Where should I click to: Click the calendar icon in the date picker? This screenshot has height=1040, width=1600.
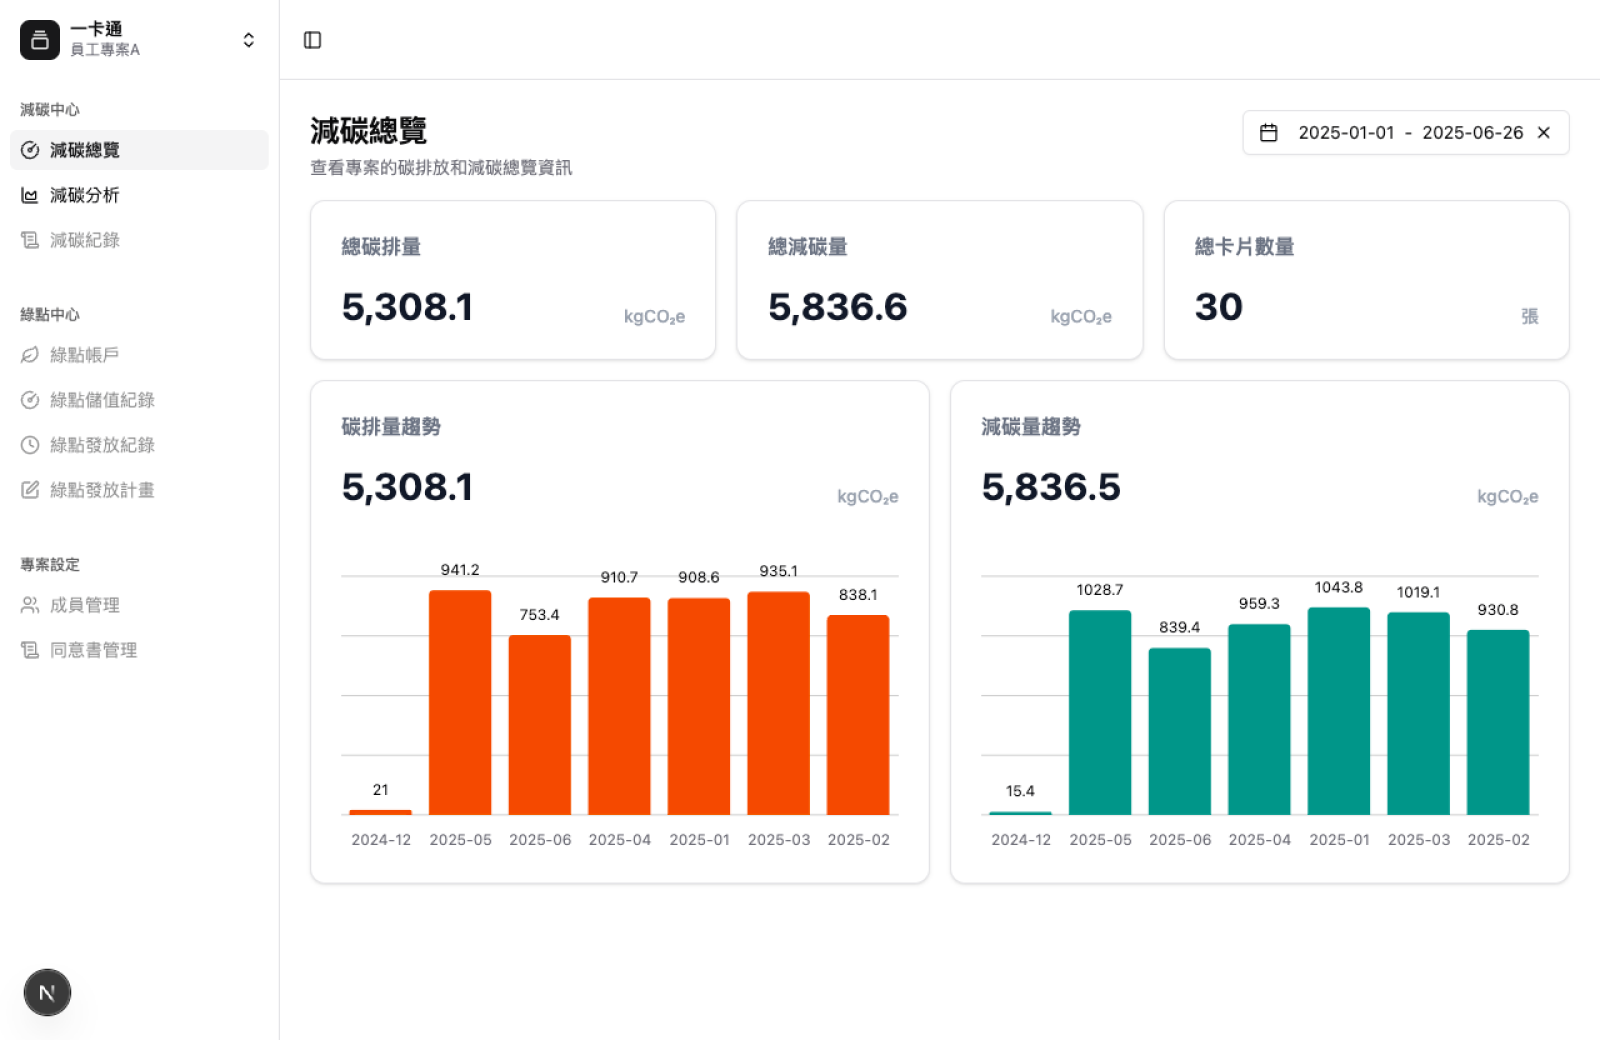point(1271,131)
